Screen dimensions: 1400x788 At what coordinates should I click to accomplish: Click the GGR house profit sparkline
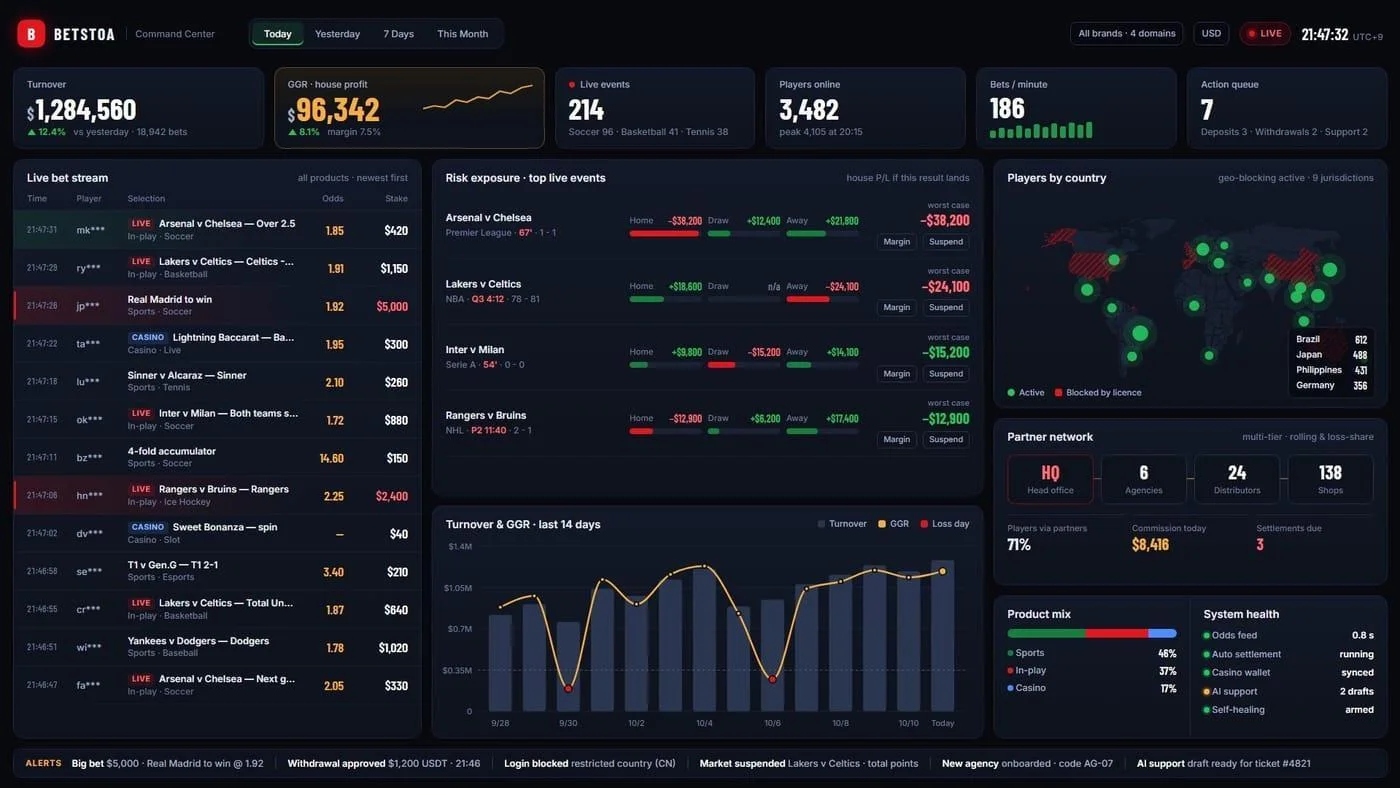tap(478, 97)
